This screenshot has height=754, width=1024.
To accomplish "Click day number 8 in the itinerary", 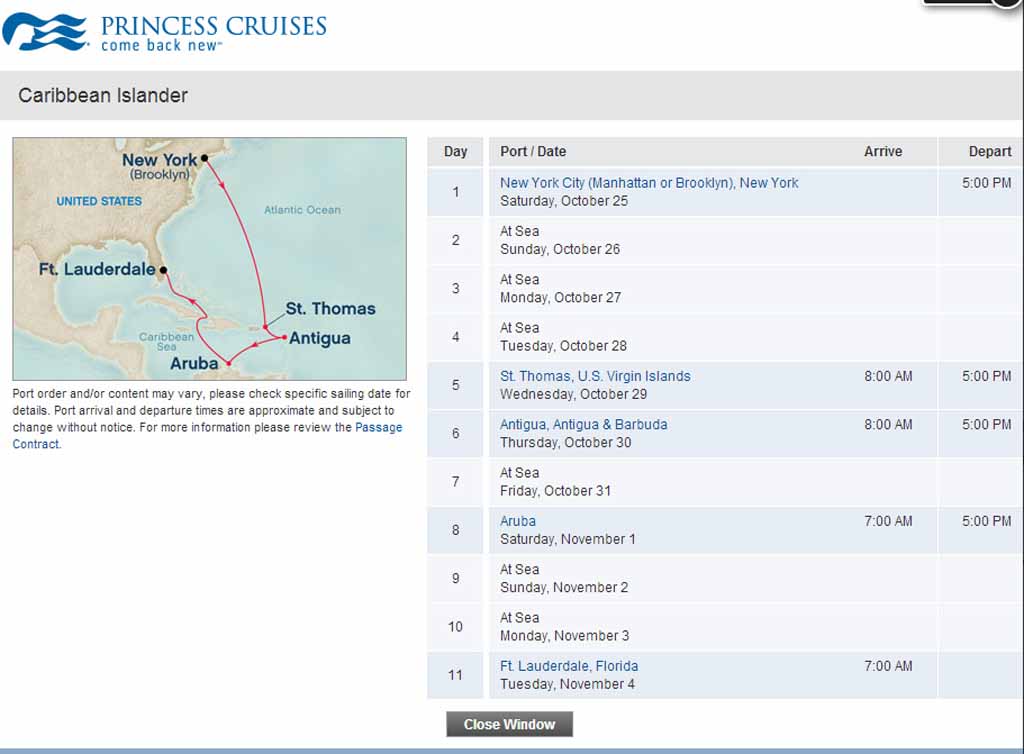I will coord(455,530).
